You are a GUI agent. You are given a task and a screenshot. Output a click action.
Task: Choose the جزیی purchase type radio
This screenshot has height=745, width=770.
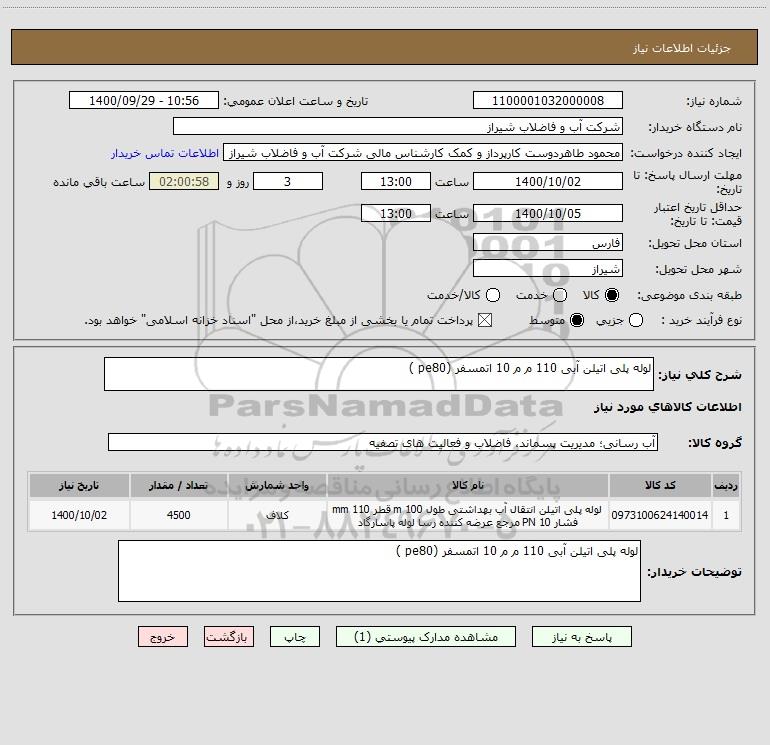pyautogui.click(x=636, y=320)
